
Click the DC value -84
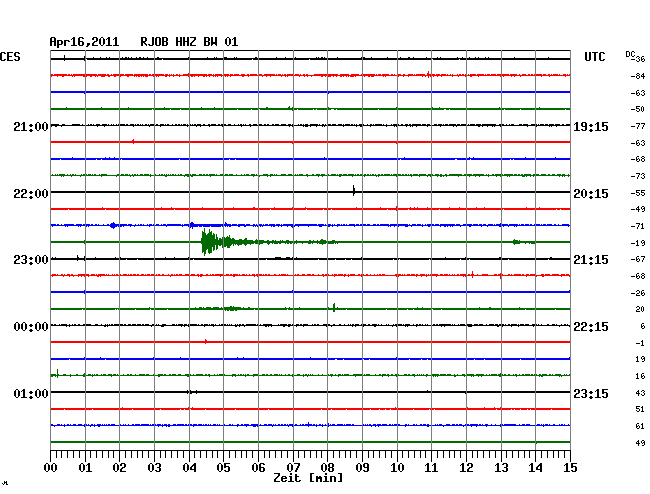tap(638, 76)
